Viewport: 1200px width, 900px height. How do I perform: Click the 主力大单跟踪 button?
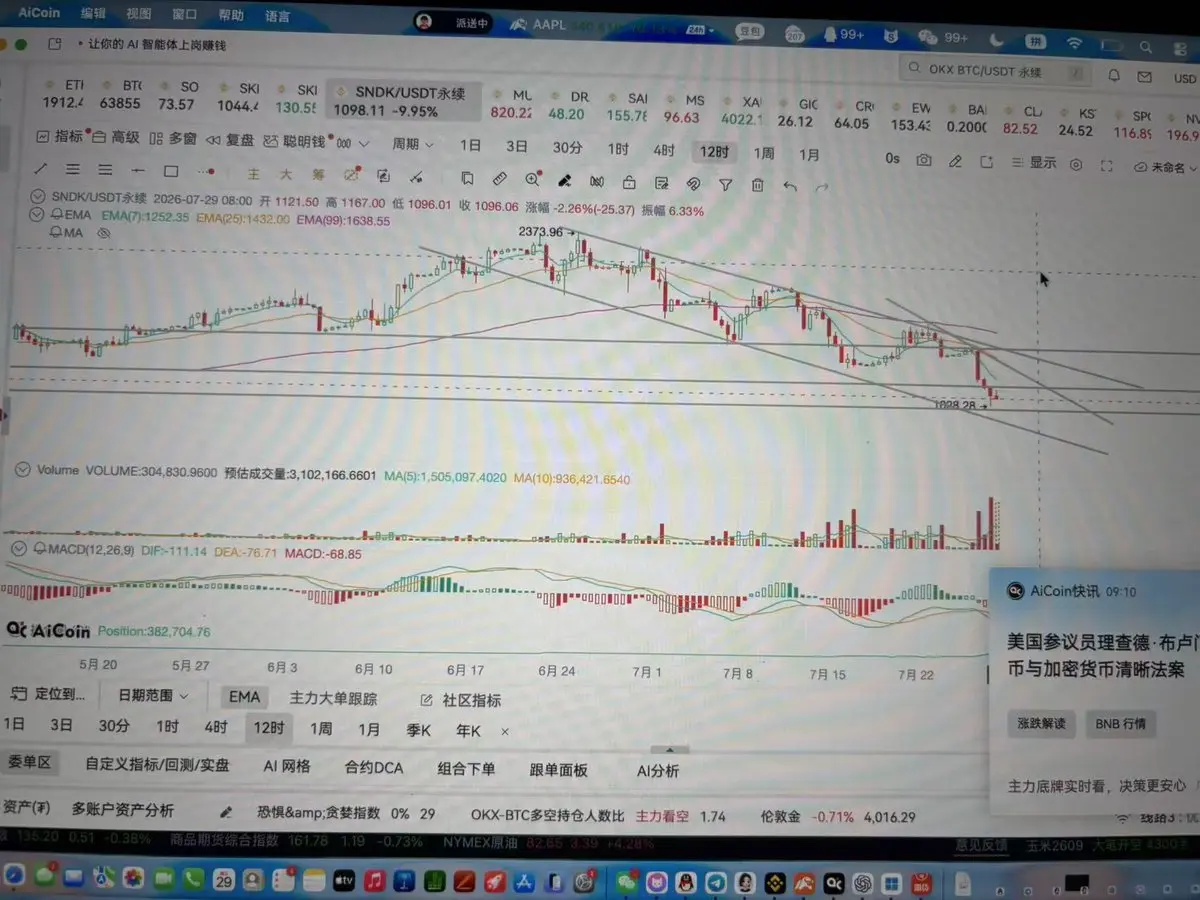(x=333, y=698)
